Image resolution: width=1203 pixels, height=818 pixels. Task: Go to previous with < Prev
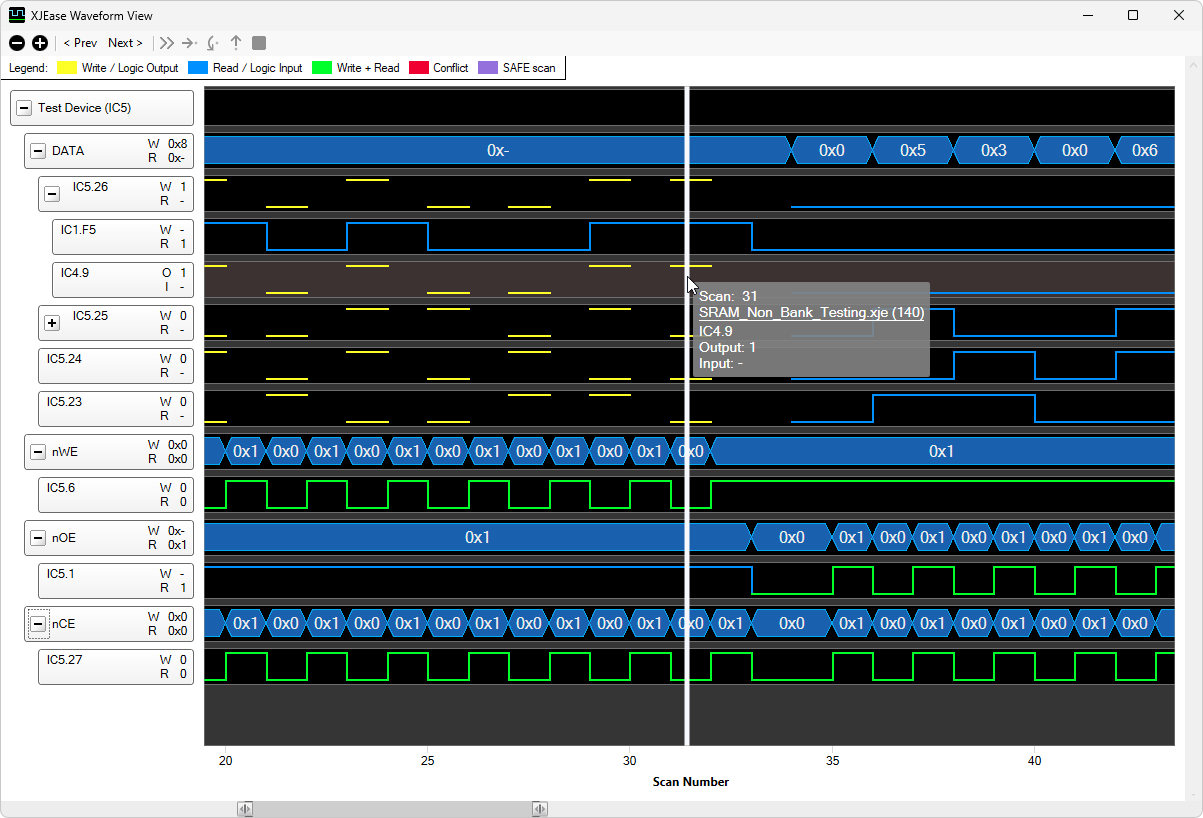pyautogui.click(x=80, y=43)
